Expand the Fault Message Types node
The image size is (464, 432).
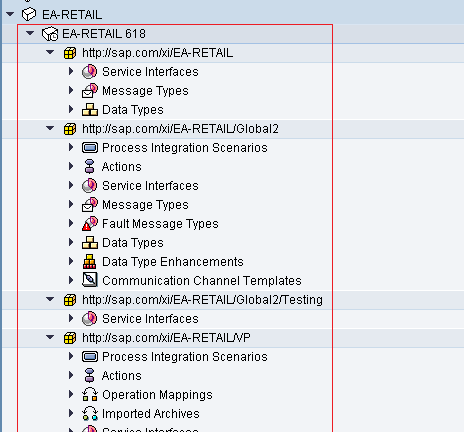point(71,223)
